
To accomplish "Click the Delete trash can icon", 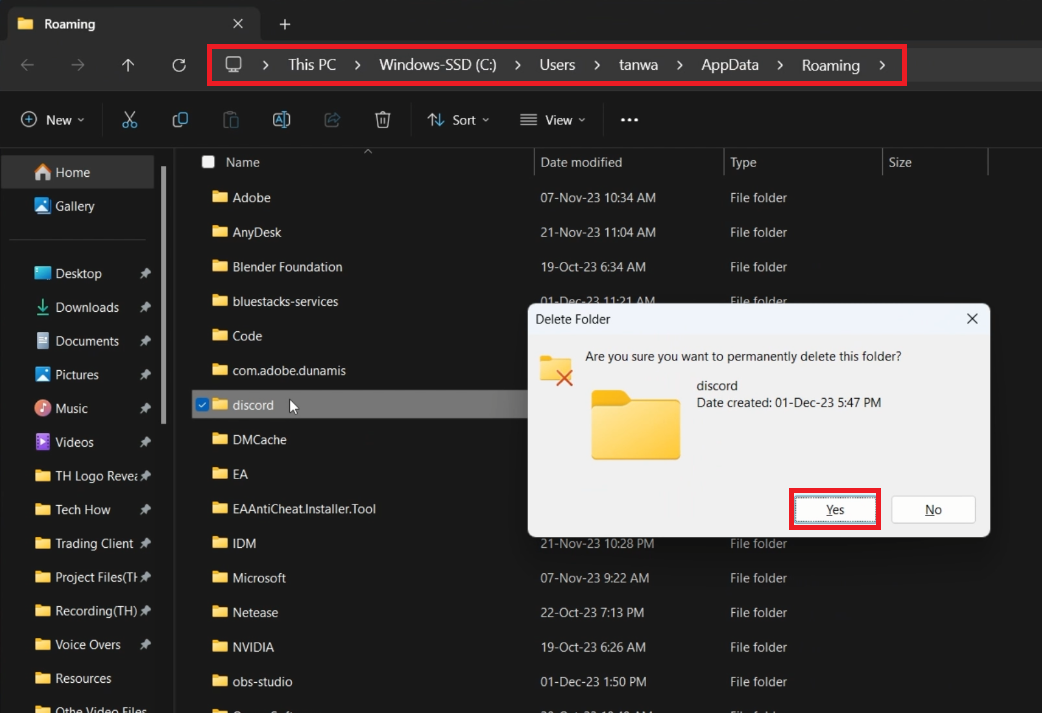I will (382, 120).
